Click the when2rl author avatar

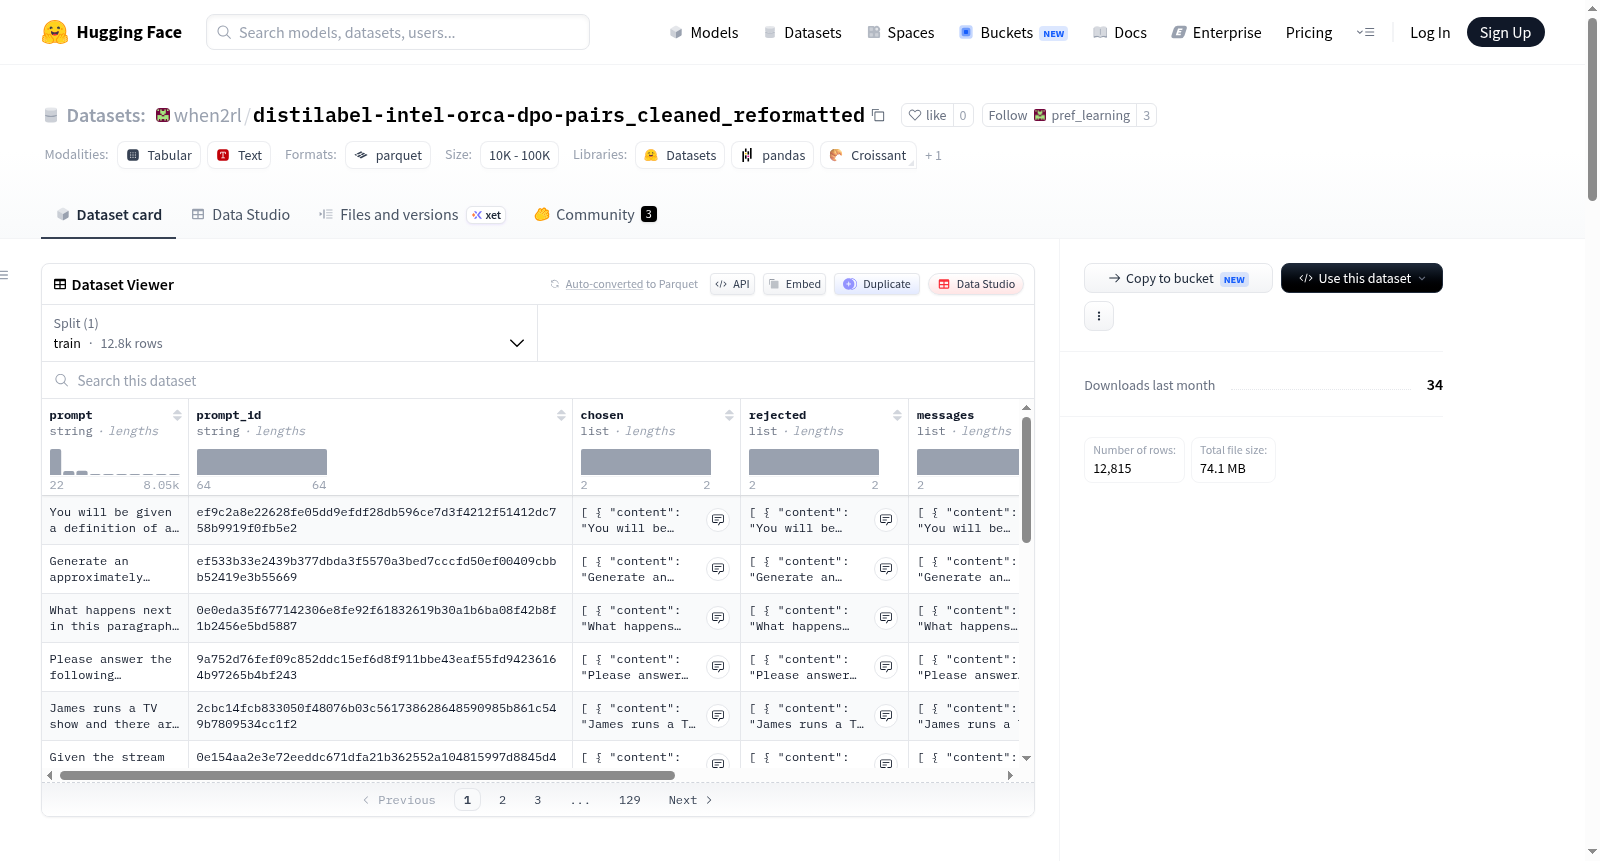click(163, 115)
